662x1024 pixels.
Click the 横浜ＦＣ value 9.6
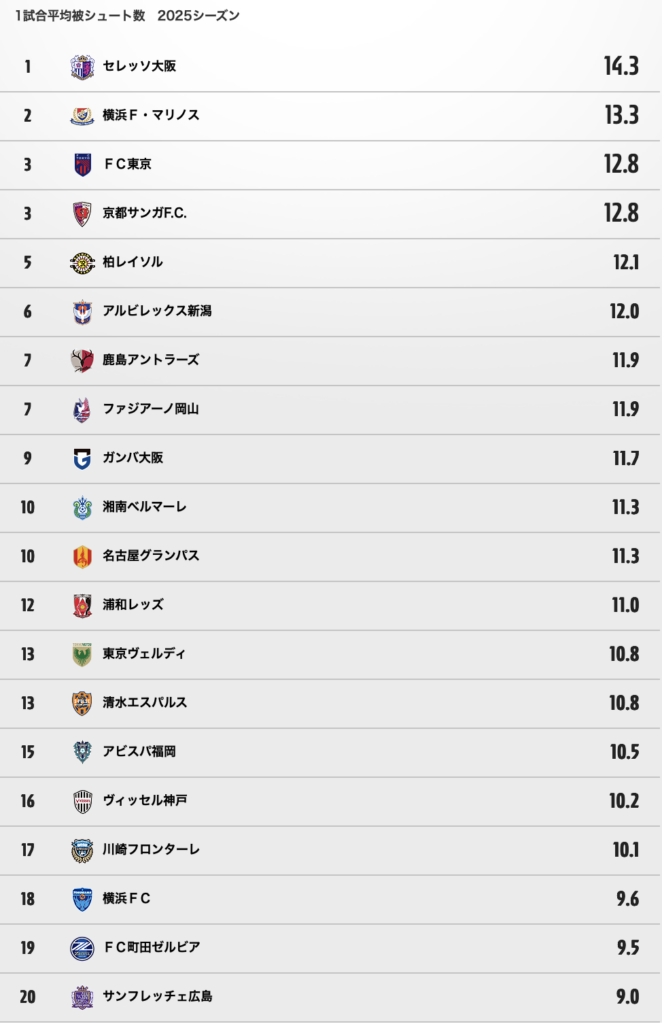627,899
